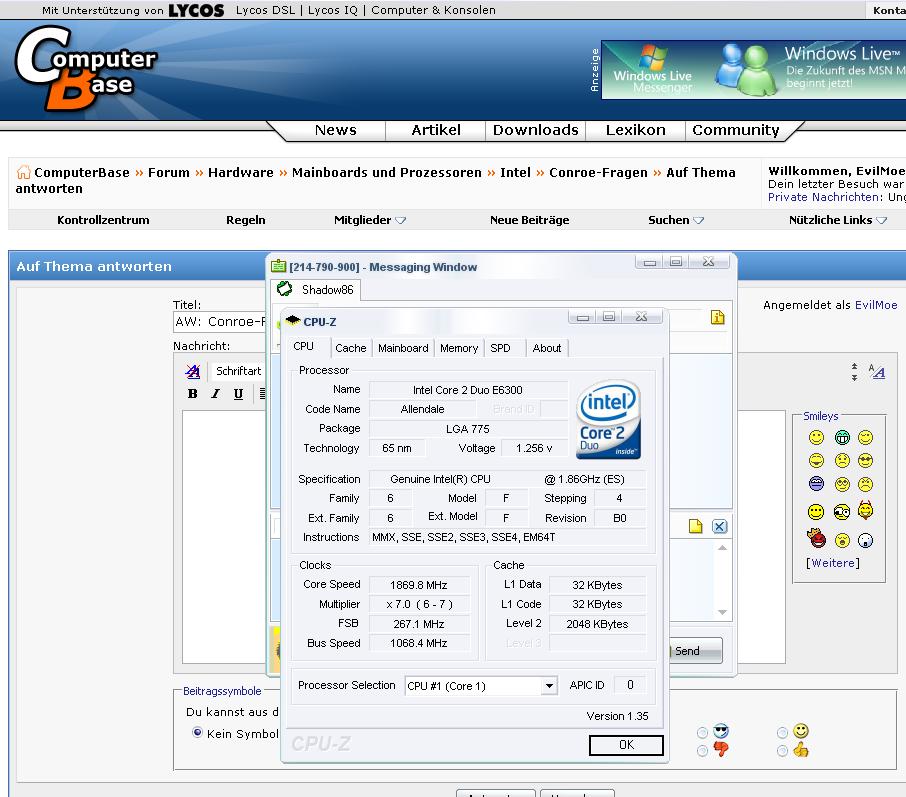Click the '2048 KBytes' Level 2 value
This screenshot has height=797, width=906.
point(597,624)
